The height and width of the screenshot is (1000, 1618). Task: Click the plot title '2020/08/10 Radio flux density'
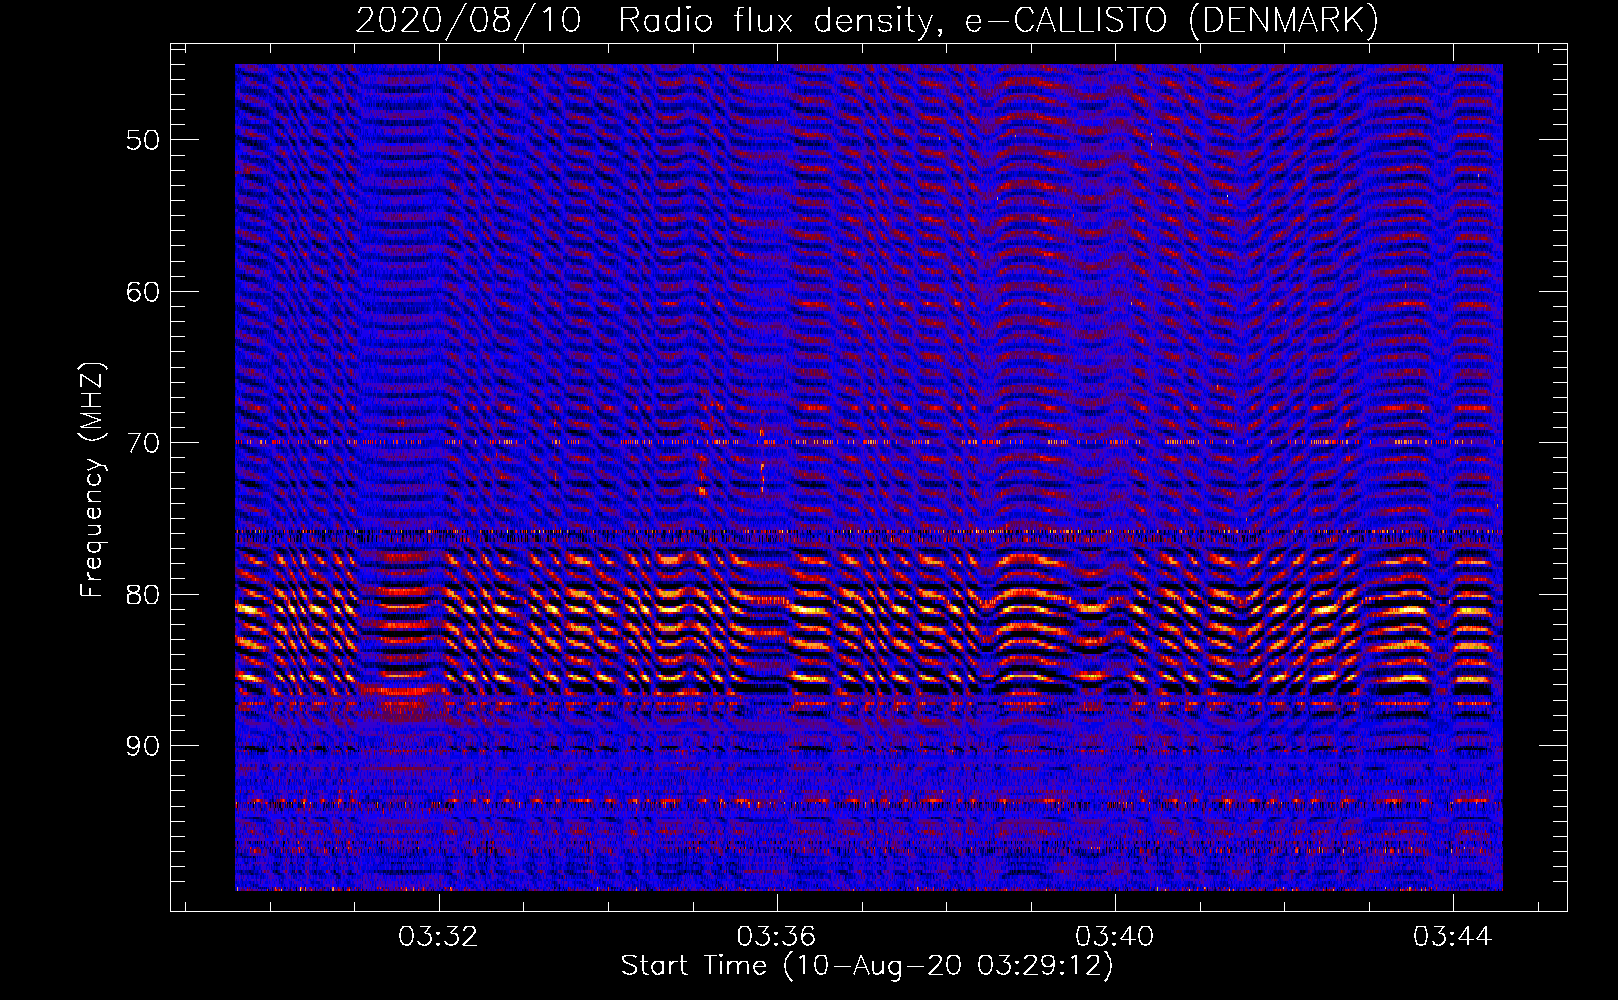point(649,21)
